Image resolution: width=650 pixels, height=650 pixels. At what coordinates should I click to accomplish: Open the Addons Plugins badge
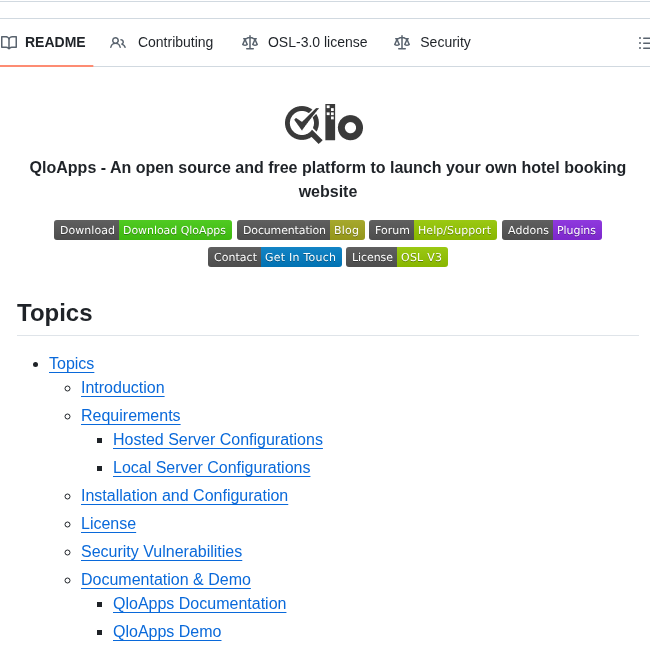tap(552, 230)
